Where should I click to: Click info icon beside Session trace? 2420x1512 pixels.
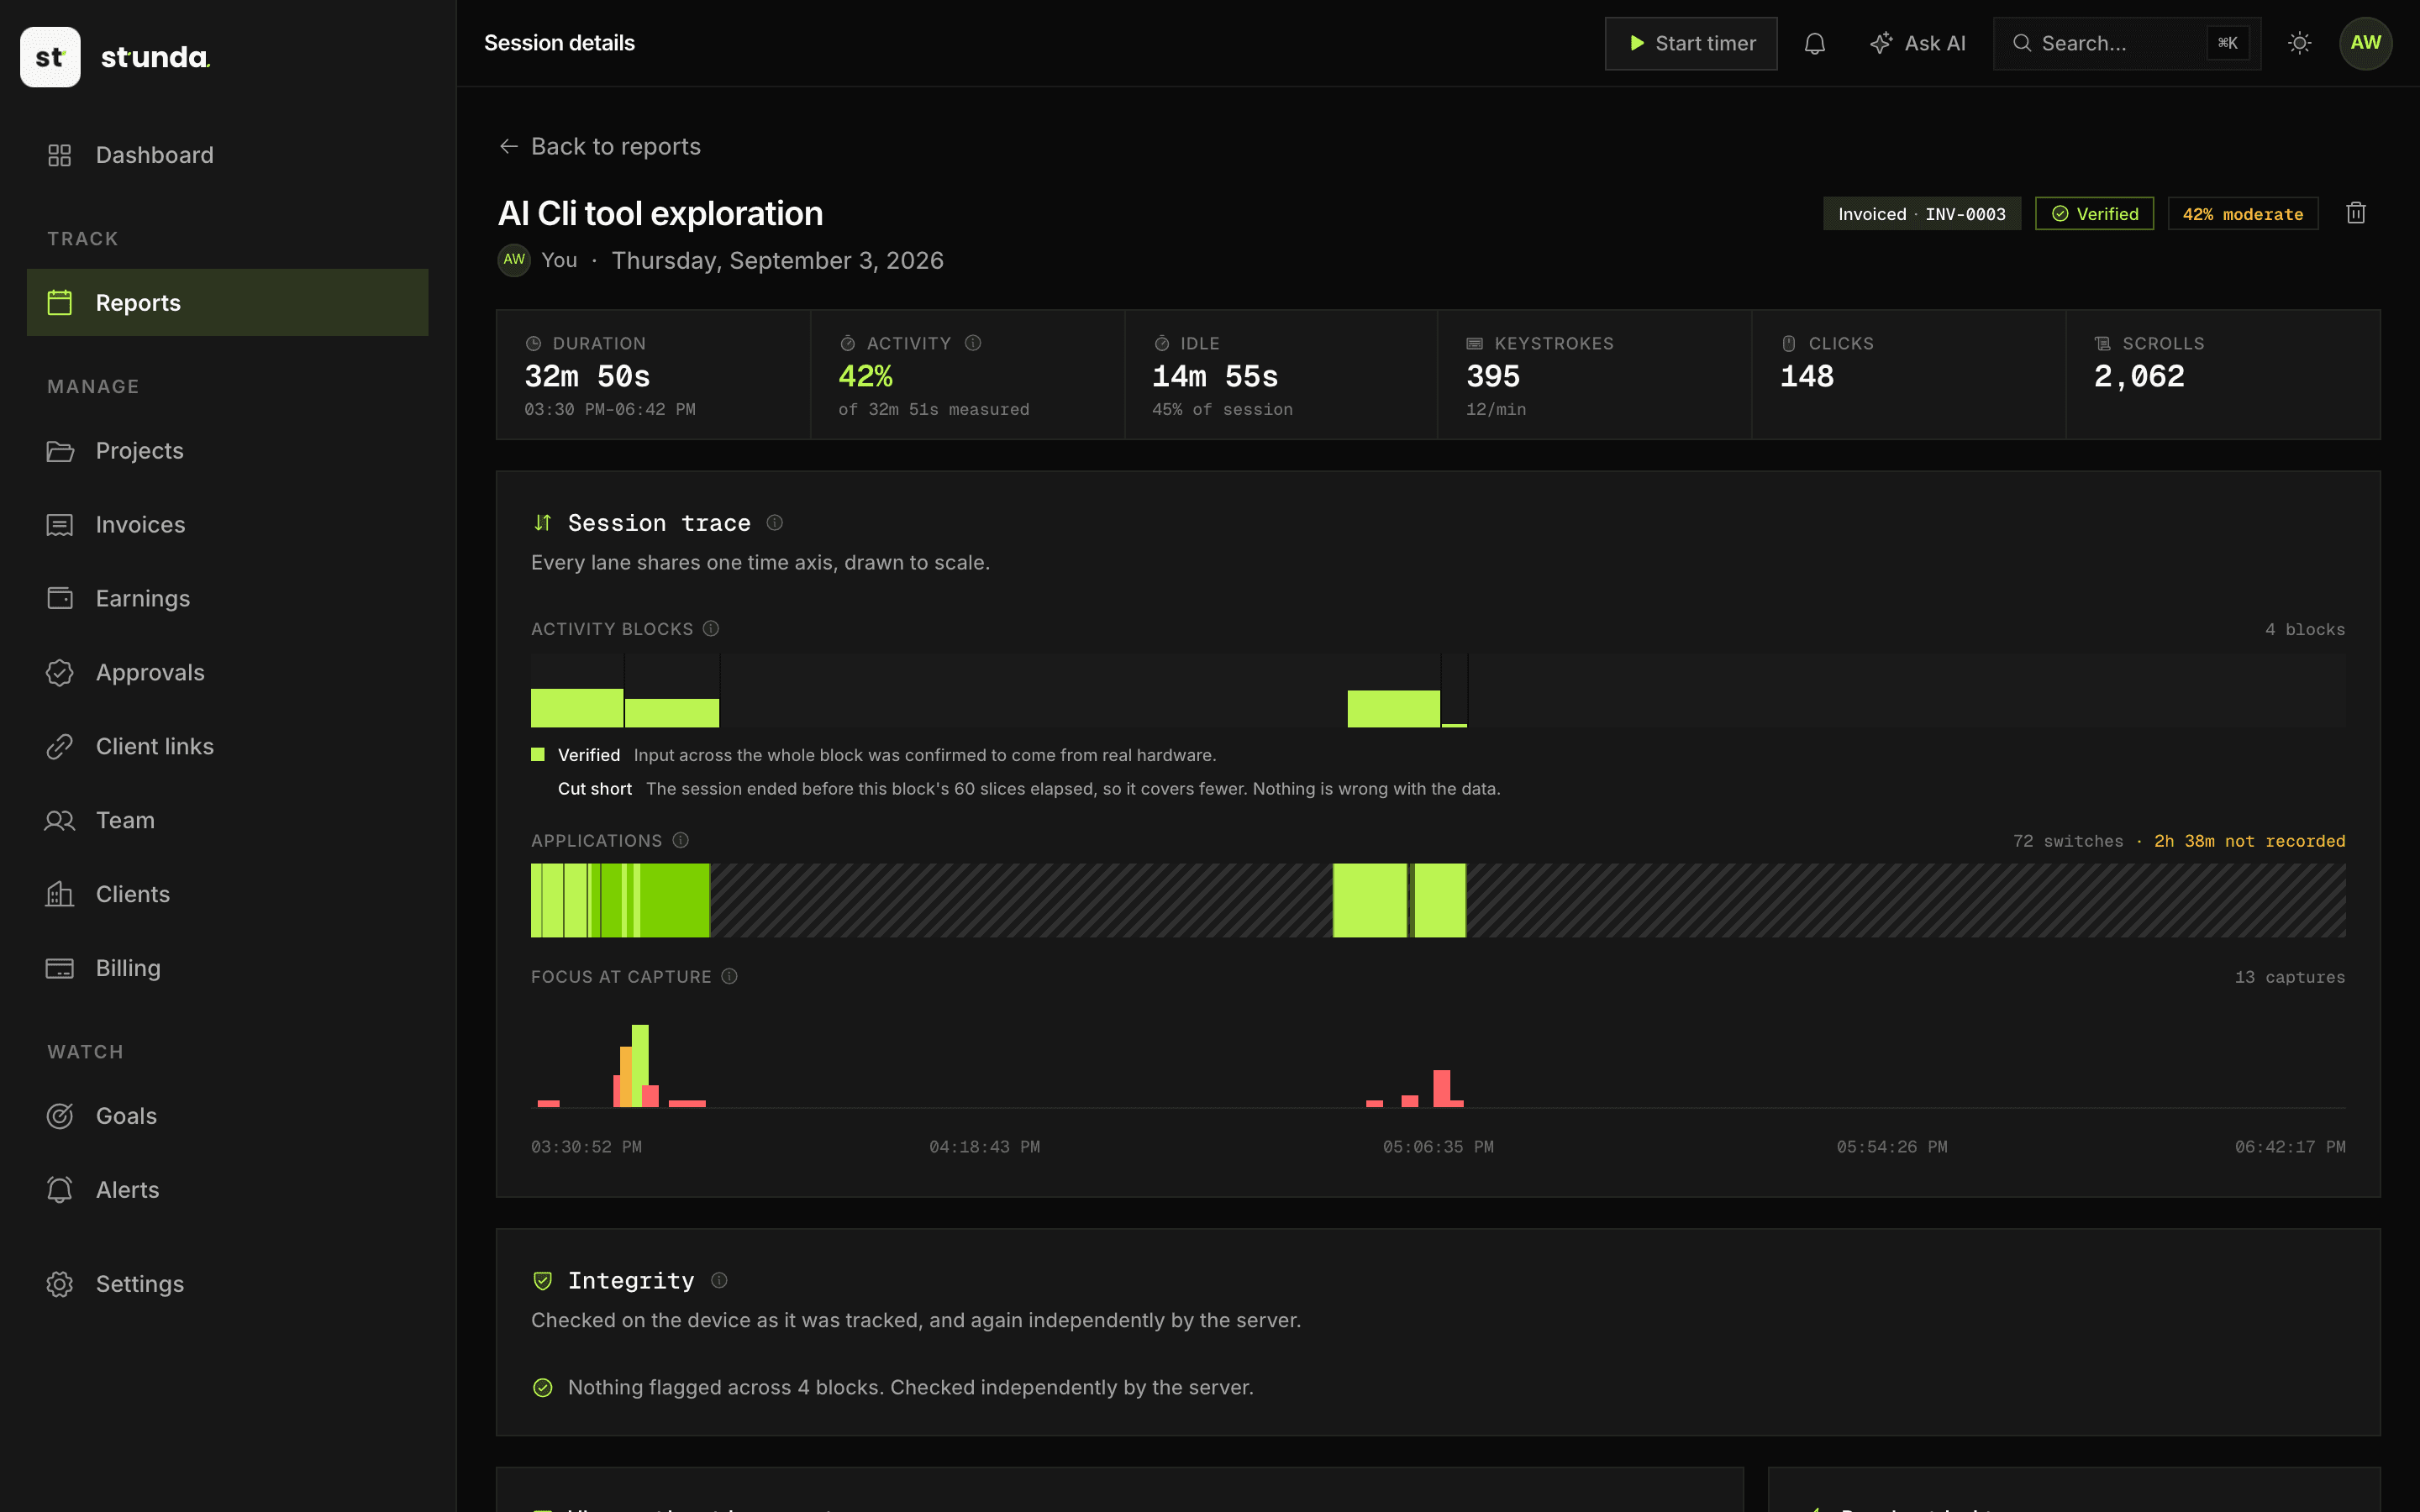click(774, 522)
